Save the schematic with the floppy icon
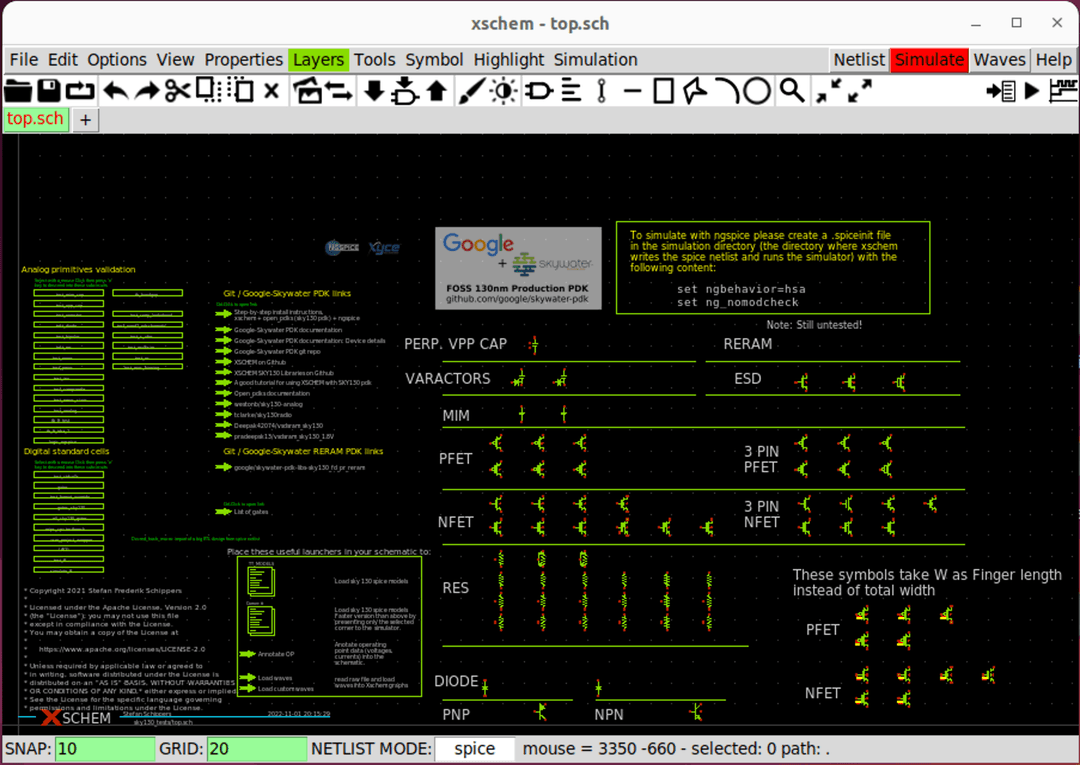This screenshot has height=765, width=1080. click(49, 91)
